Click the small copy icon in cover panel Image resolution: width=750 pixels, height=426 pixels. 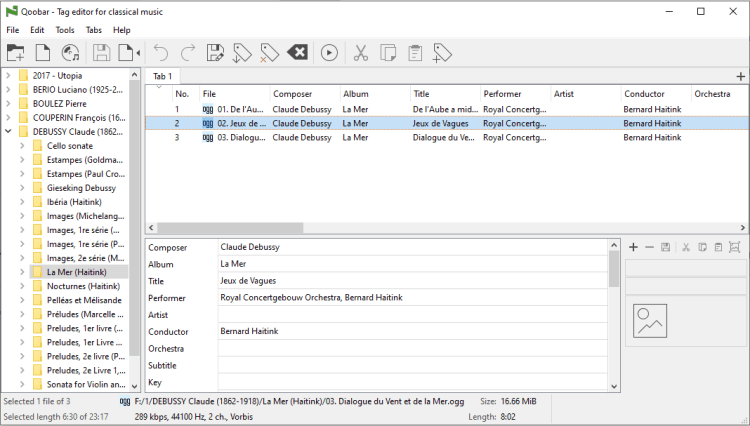(702, 247)
